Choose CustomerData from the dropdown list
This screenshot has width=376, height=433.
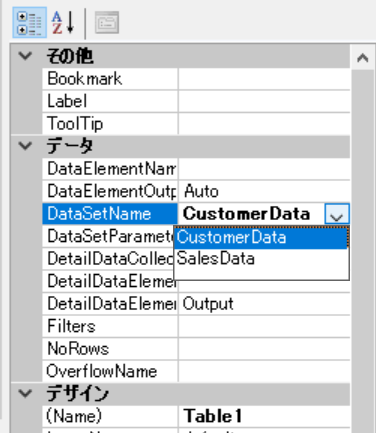point(261,238)
